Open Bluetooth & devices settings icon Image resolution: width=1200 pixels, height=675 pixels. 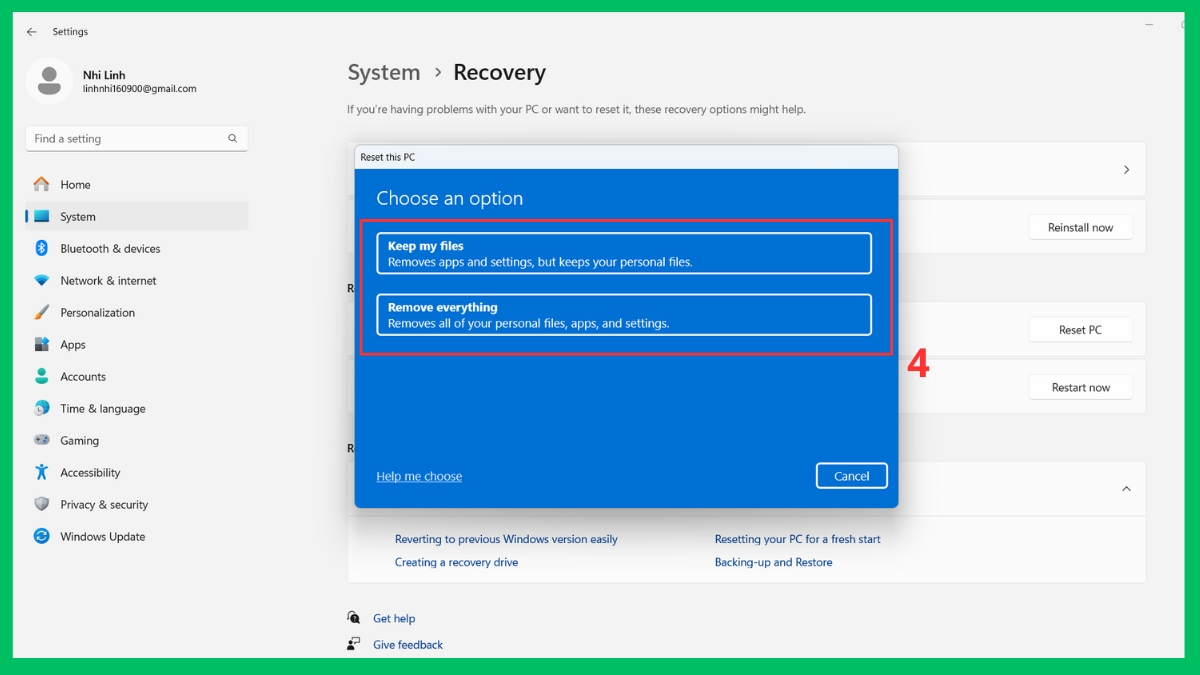[x=40, y=248]
